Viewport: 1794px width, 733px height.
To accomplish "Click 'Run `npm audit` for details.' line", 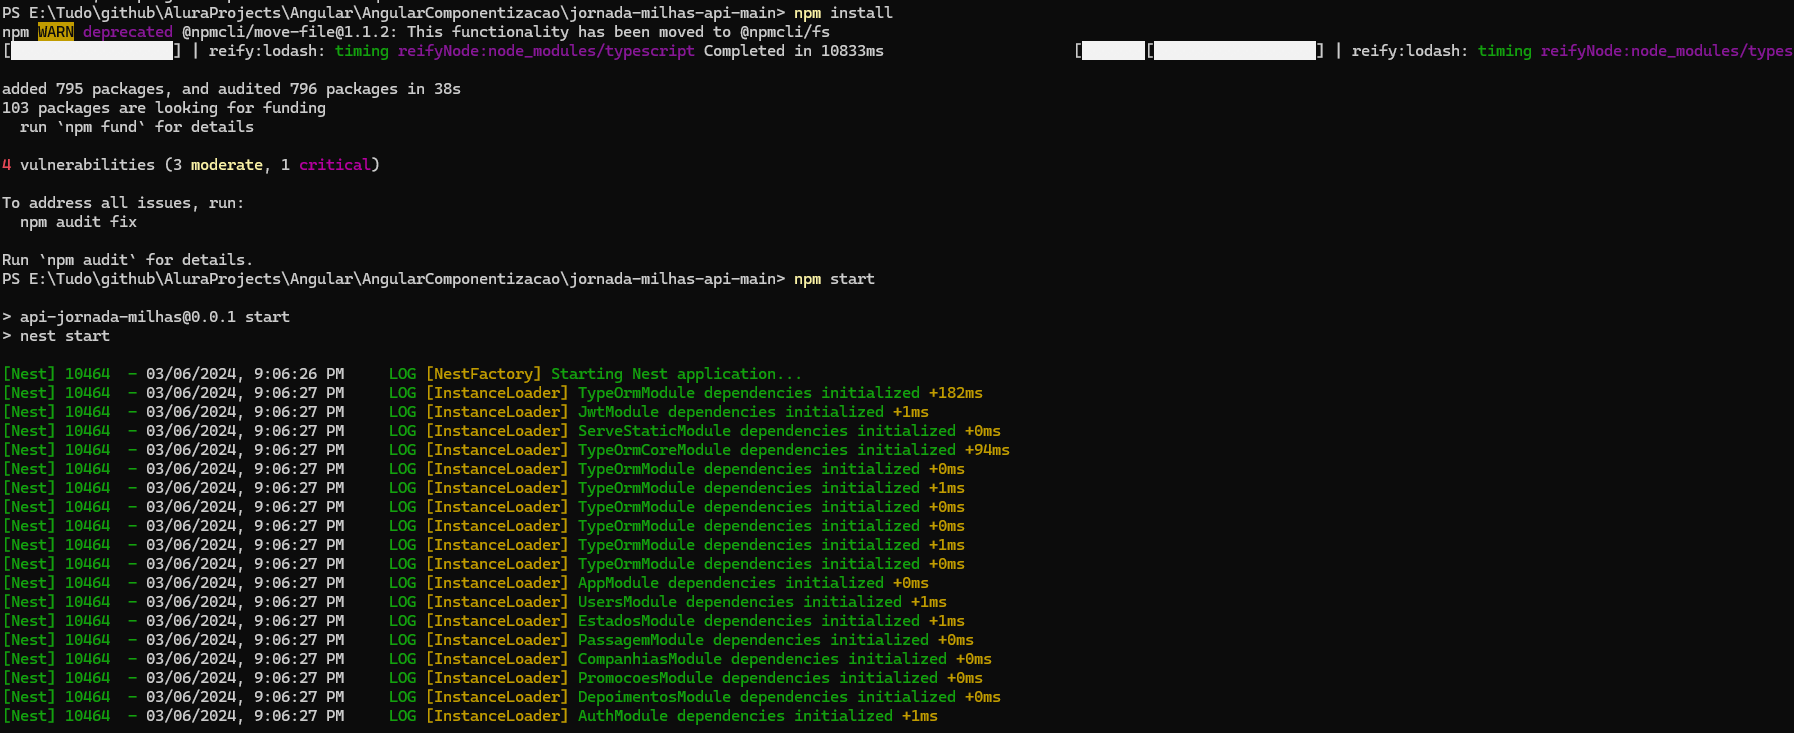I will (x=128, y=260).
